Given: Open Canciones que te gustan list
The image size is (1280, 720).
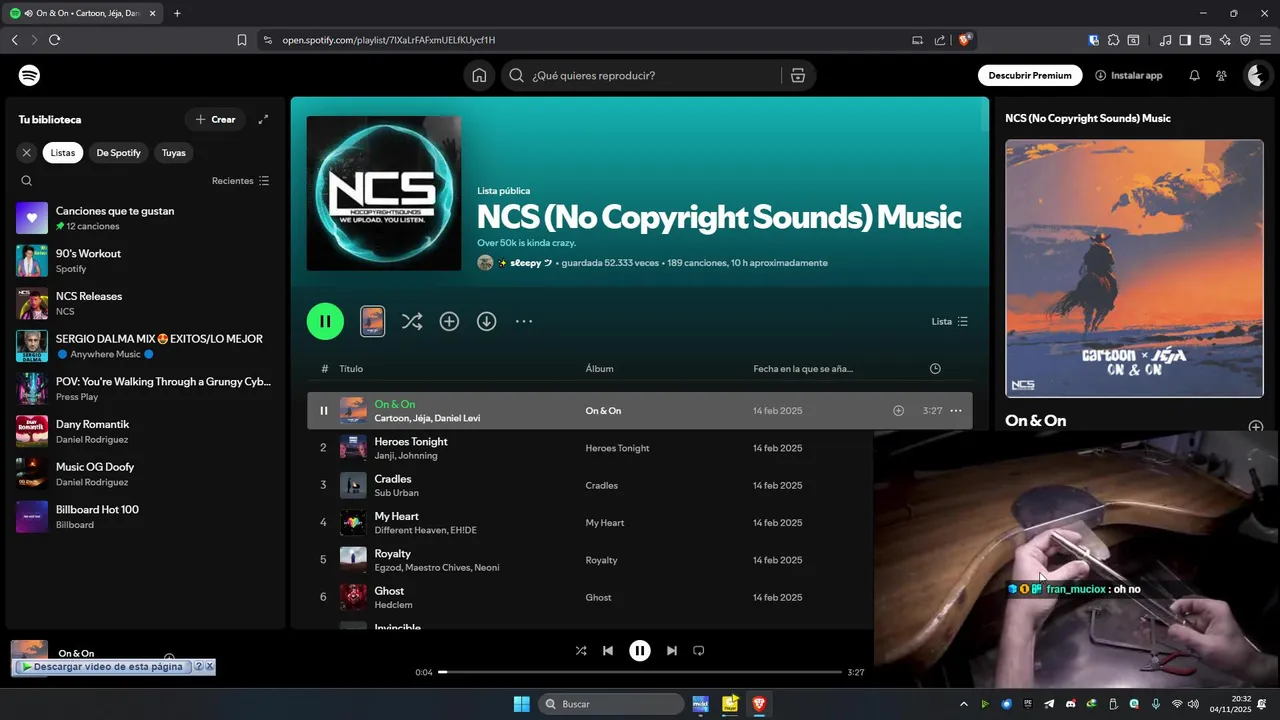Looking at the screenshot, I should [x=145, y=218].
